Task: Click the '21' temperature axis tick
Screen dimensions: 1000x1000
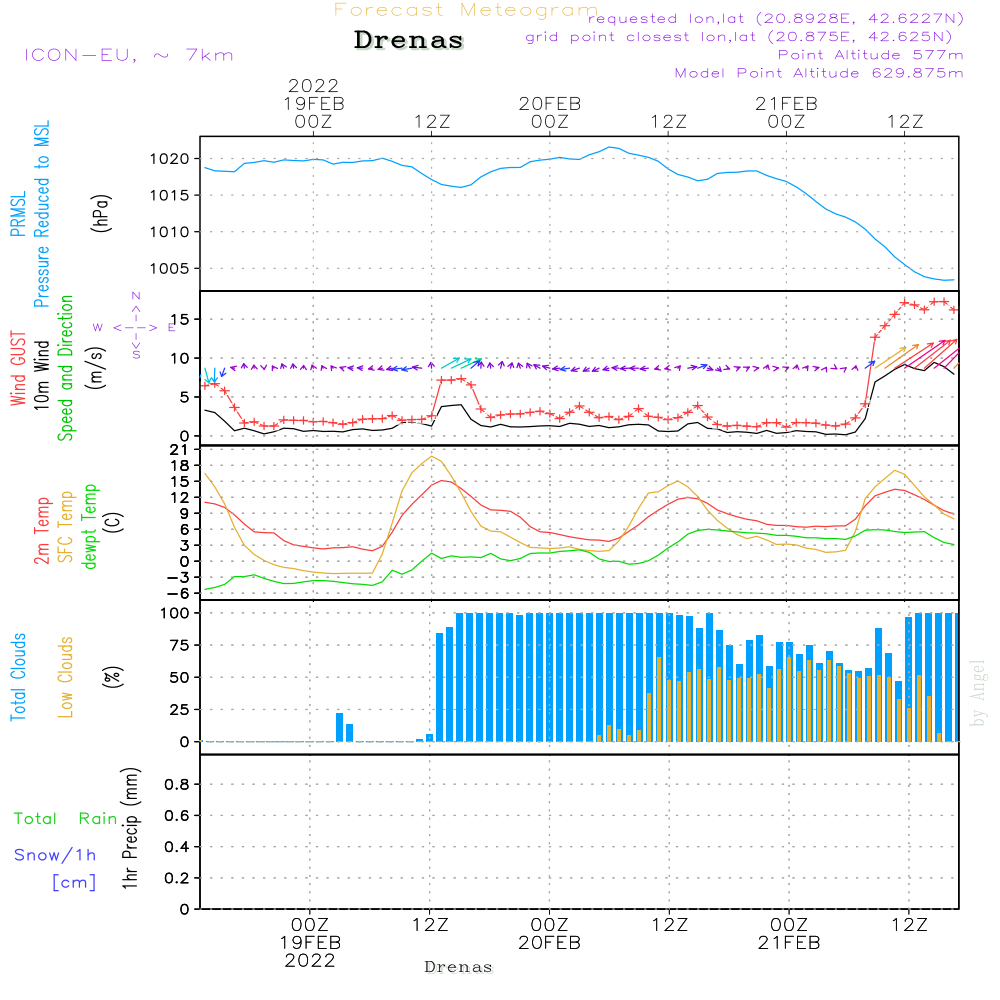Action: tap(180, 450)
